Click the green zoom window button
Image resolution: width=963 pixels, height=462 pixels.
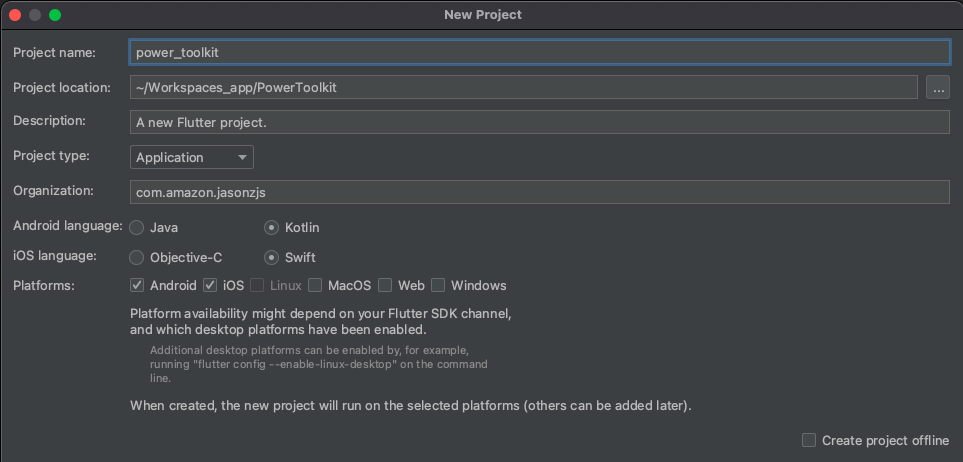click(x=55, y=15)
